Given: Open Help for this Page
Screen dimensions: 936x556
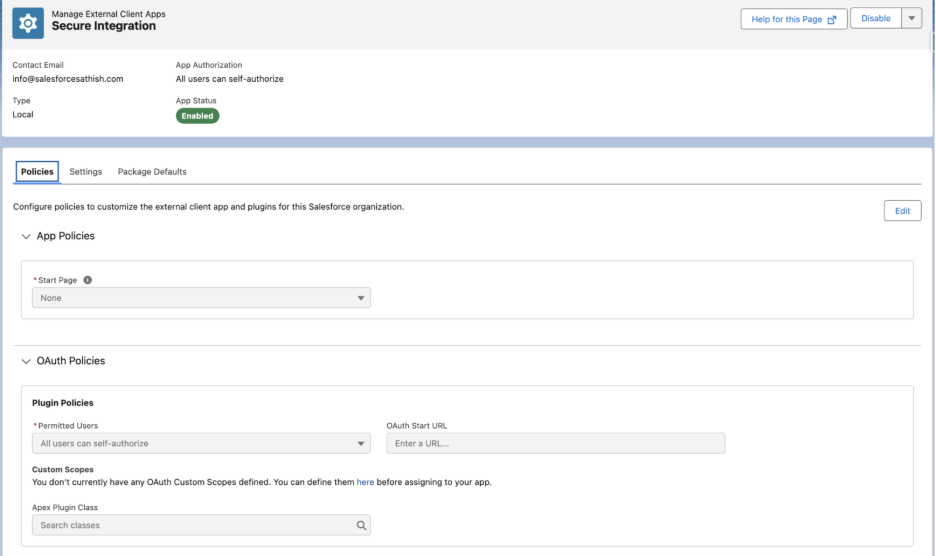Looking at the screenshot, I should click(x=793, y=19).
